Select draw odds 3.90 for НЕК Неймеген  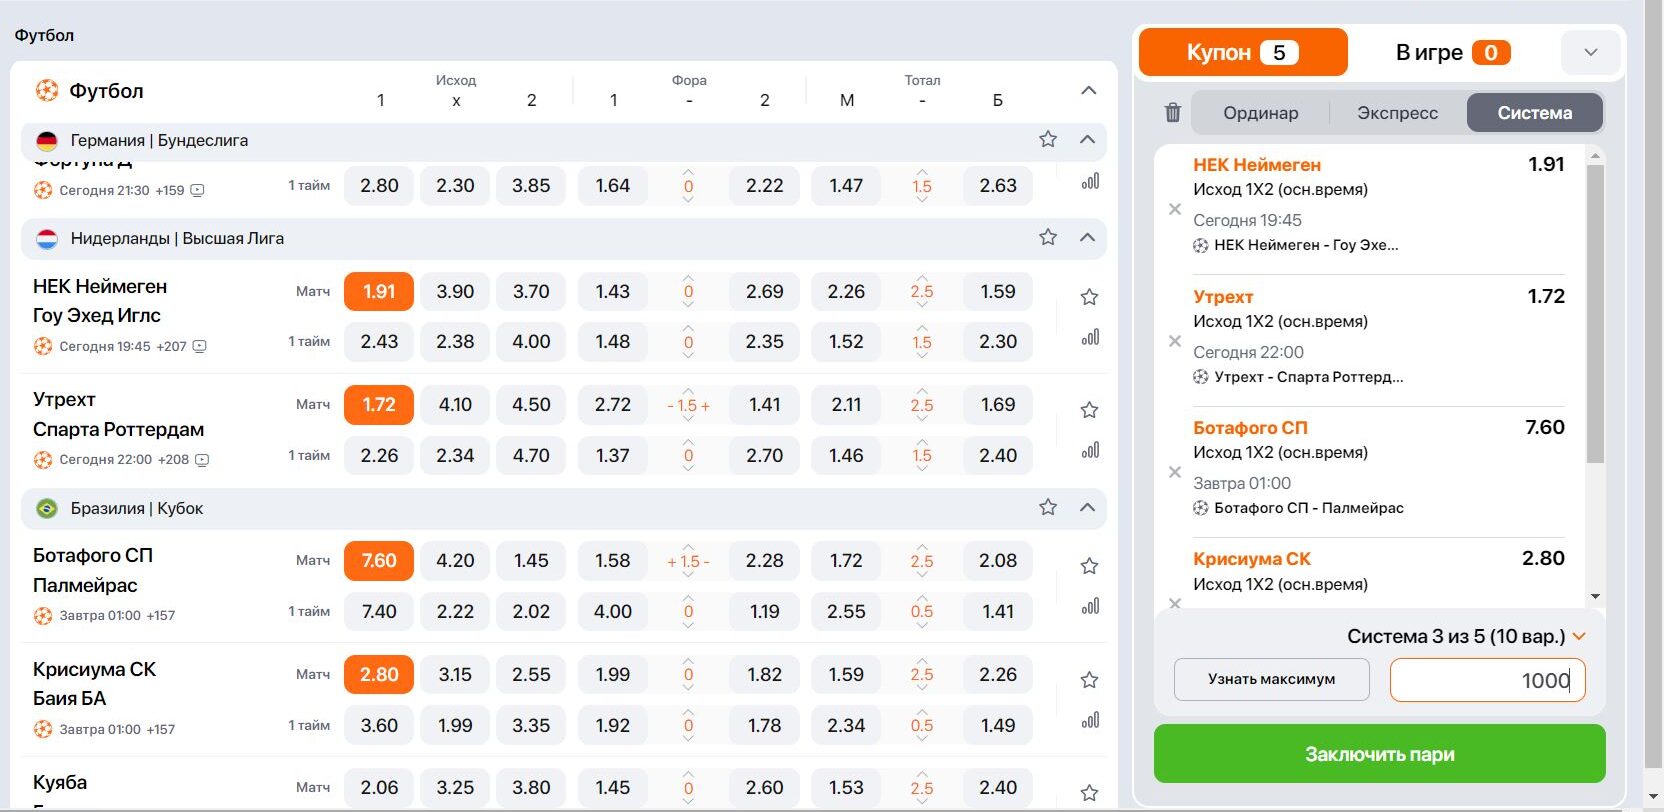(455, 292)
